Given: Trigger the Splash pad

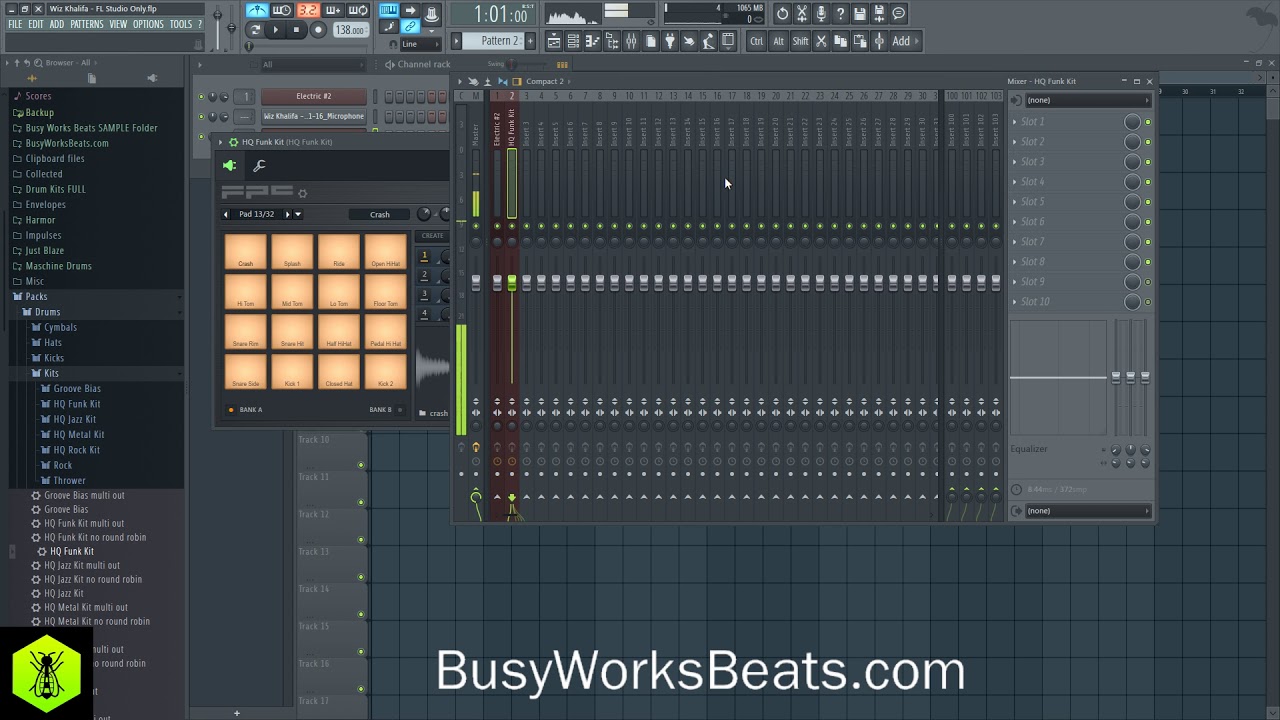Looking at the screenshot, I should pyautogui.click(x=292, y=251).
